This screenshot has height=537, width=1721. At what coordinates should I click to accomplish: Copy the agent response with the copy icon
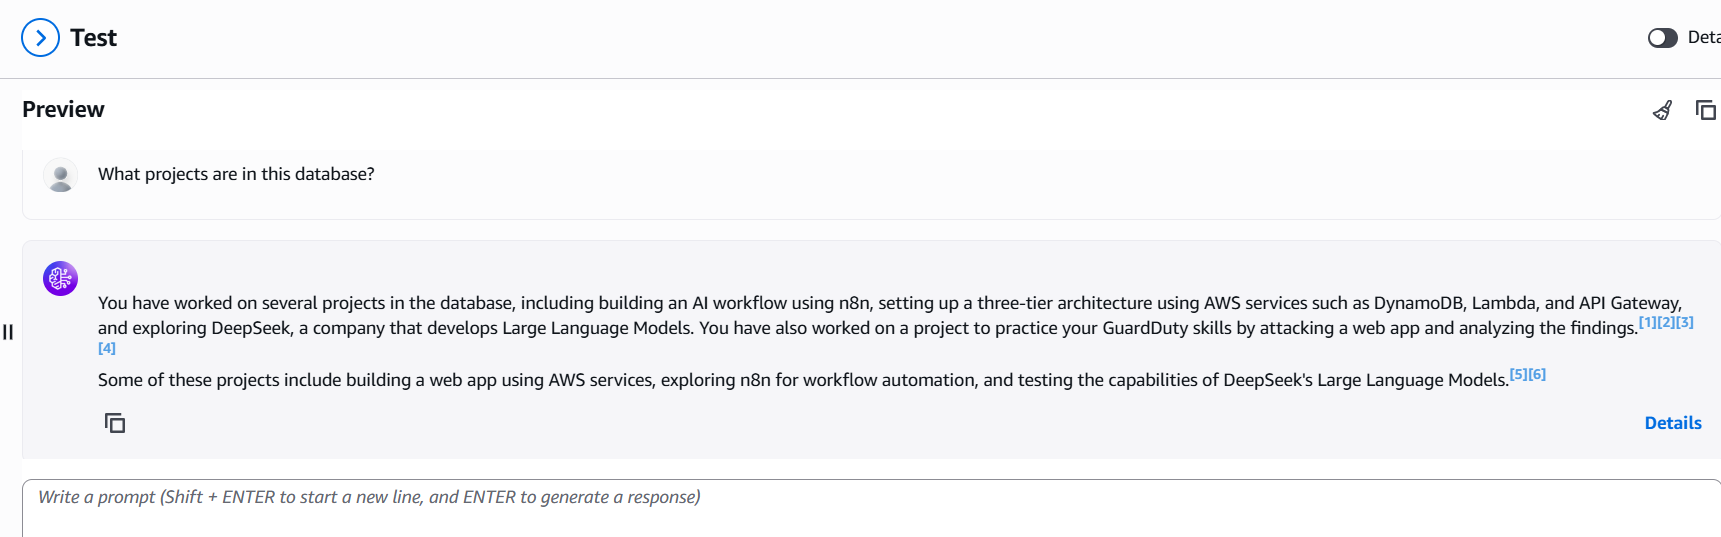(115, 423)
